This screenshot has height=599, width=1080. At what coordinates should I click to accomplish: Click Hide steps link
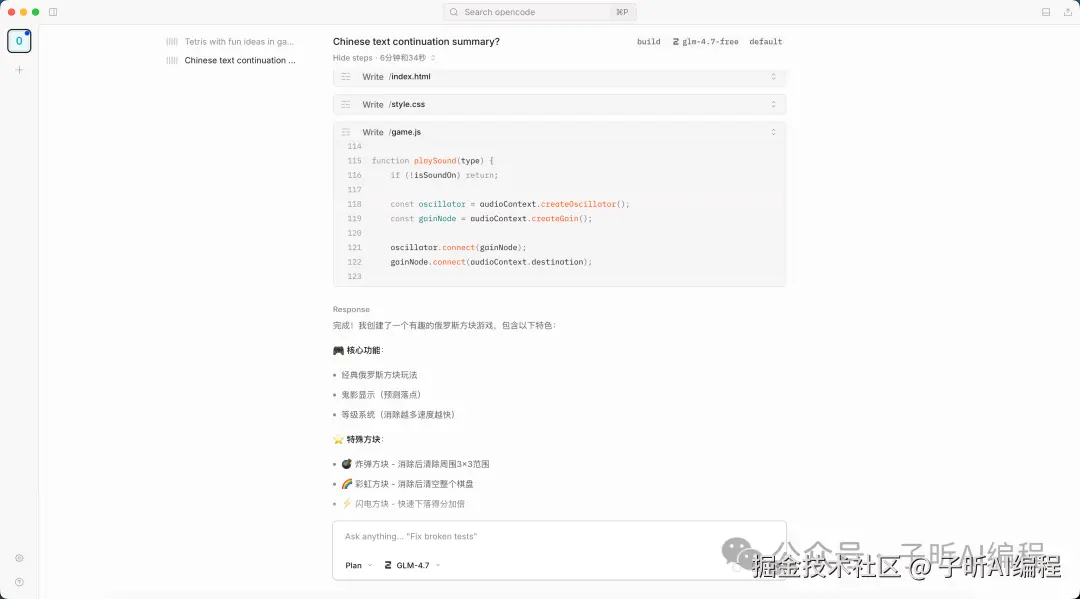pos(353,59)
